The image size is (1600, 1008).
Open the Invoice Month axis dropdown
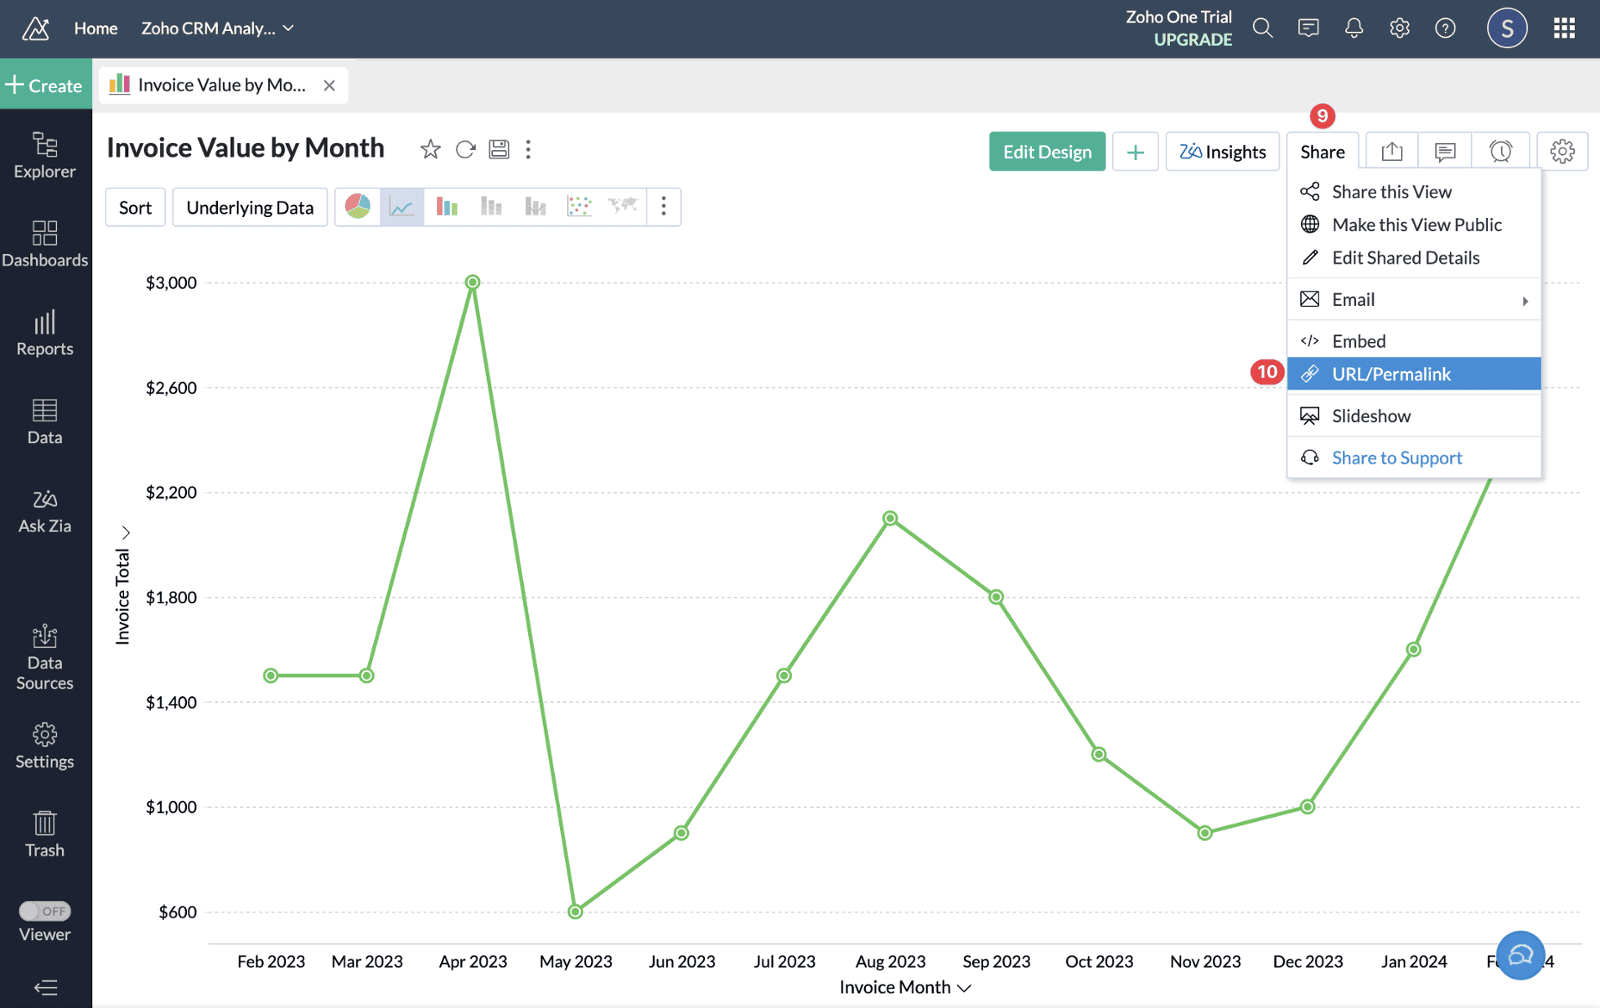[x=964, y=988]
